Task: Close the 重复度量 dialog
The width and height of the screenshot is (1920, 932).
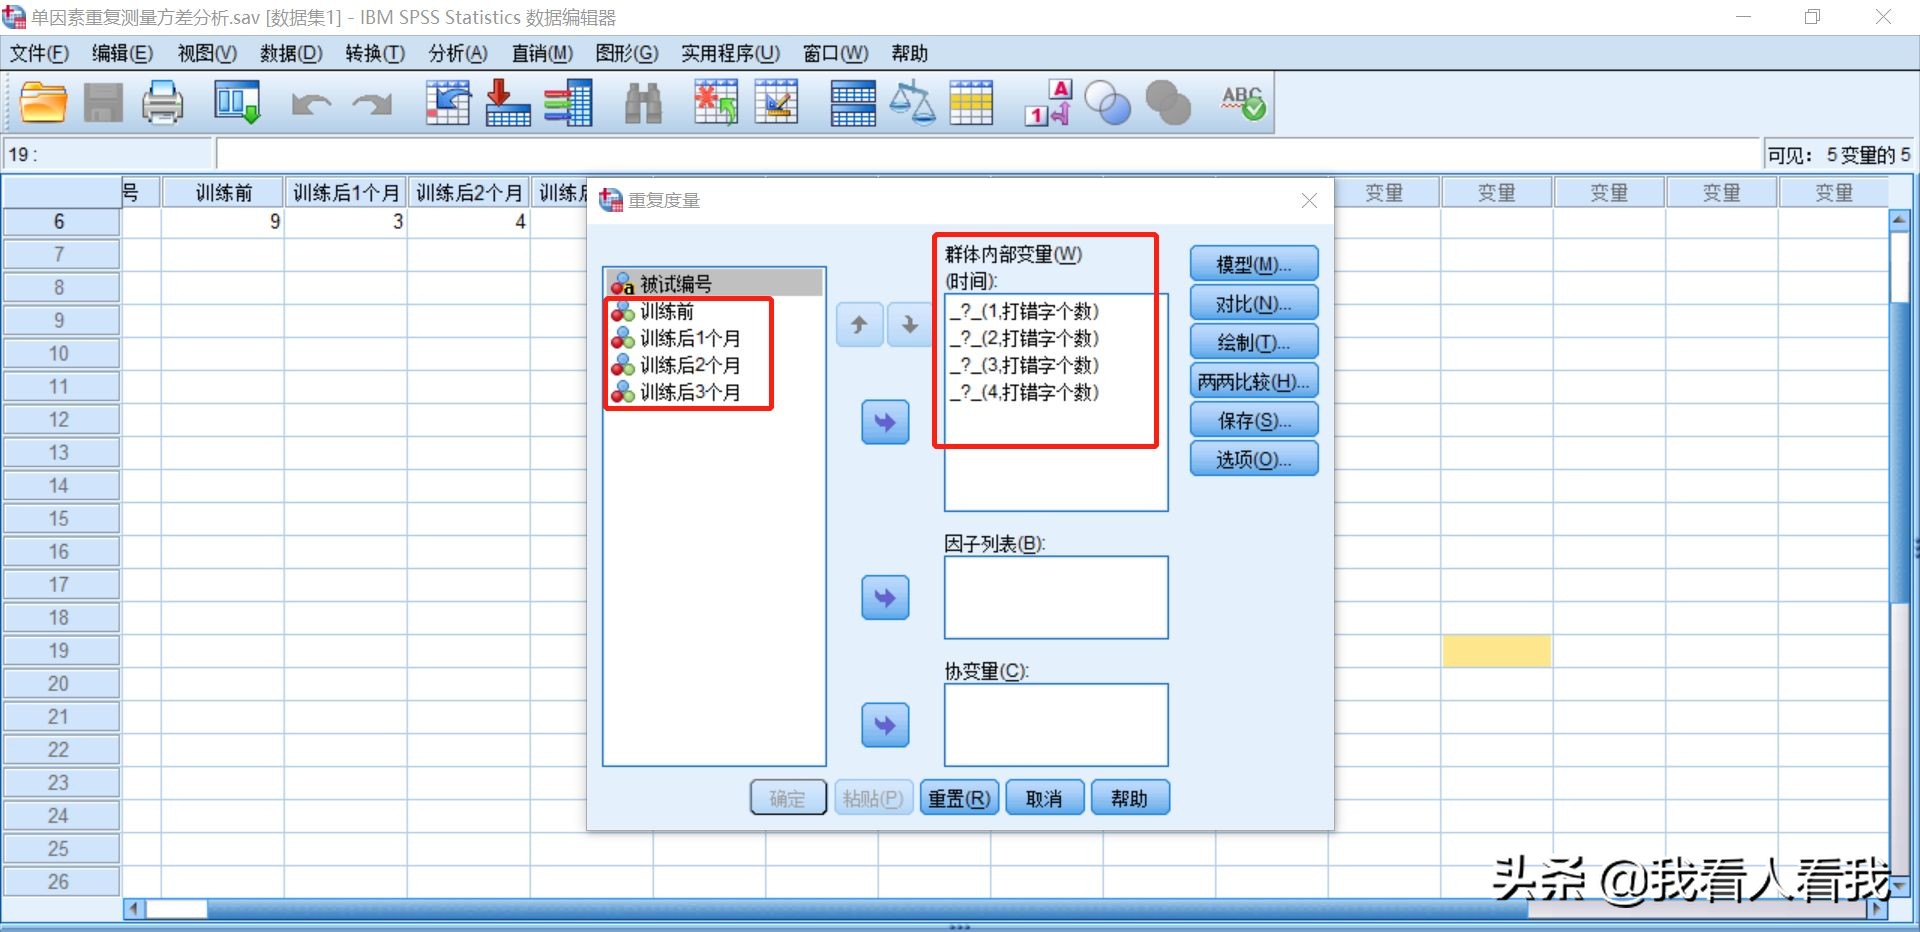Action: click(1309, 201)
